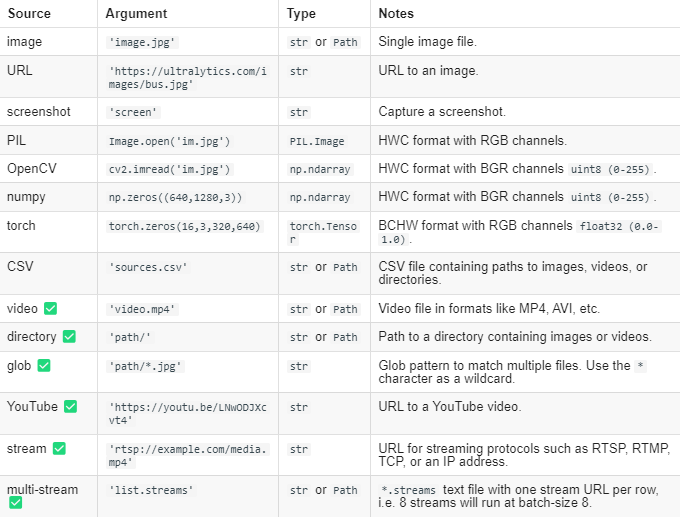680x517 pixels.
Task: Click the rtsp://example.com/media.mp4 argument
Action: coord(188,455)
